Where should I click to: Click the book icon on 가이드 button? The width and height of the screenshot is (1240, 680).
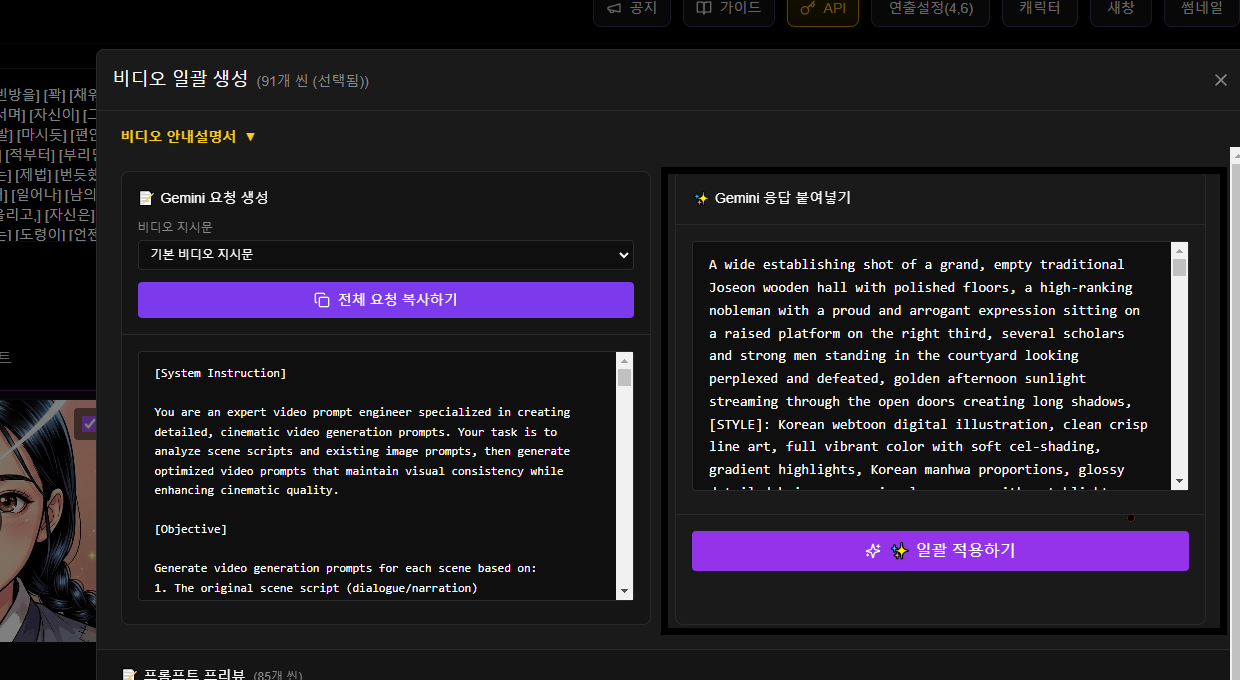click(702, 8)
